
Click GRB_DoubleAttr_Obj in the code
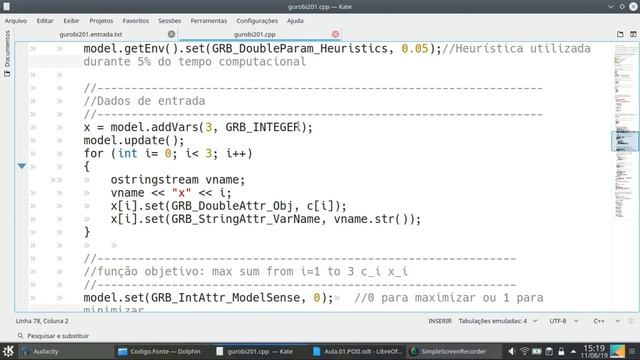(232, 205)
